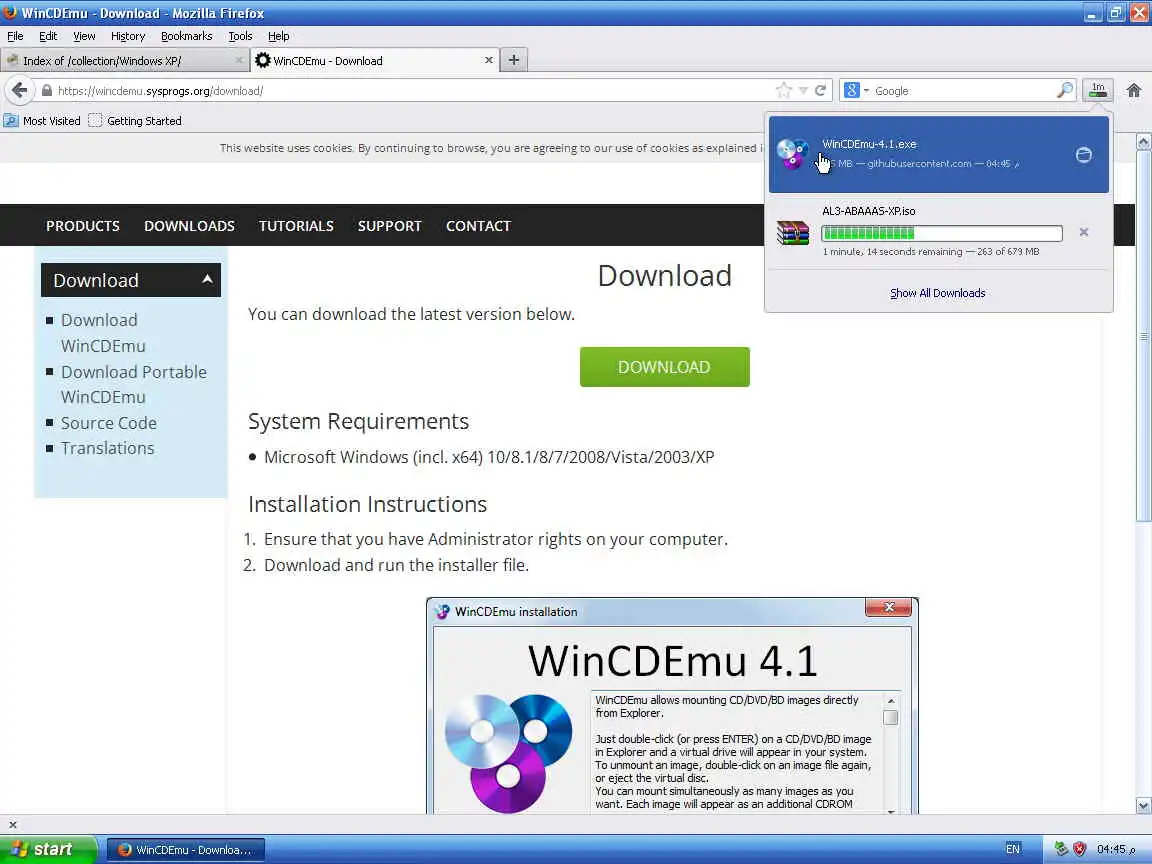
Task: Click the Firefox logo in title bar
Action: 10,12
